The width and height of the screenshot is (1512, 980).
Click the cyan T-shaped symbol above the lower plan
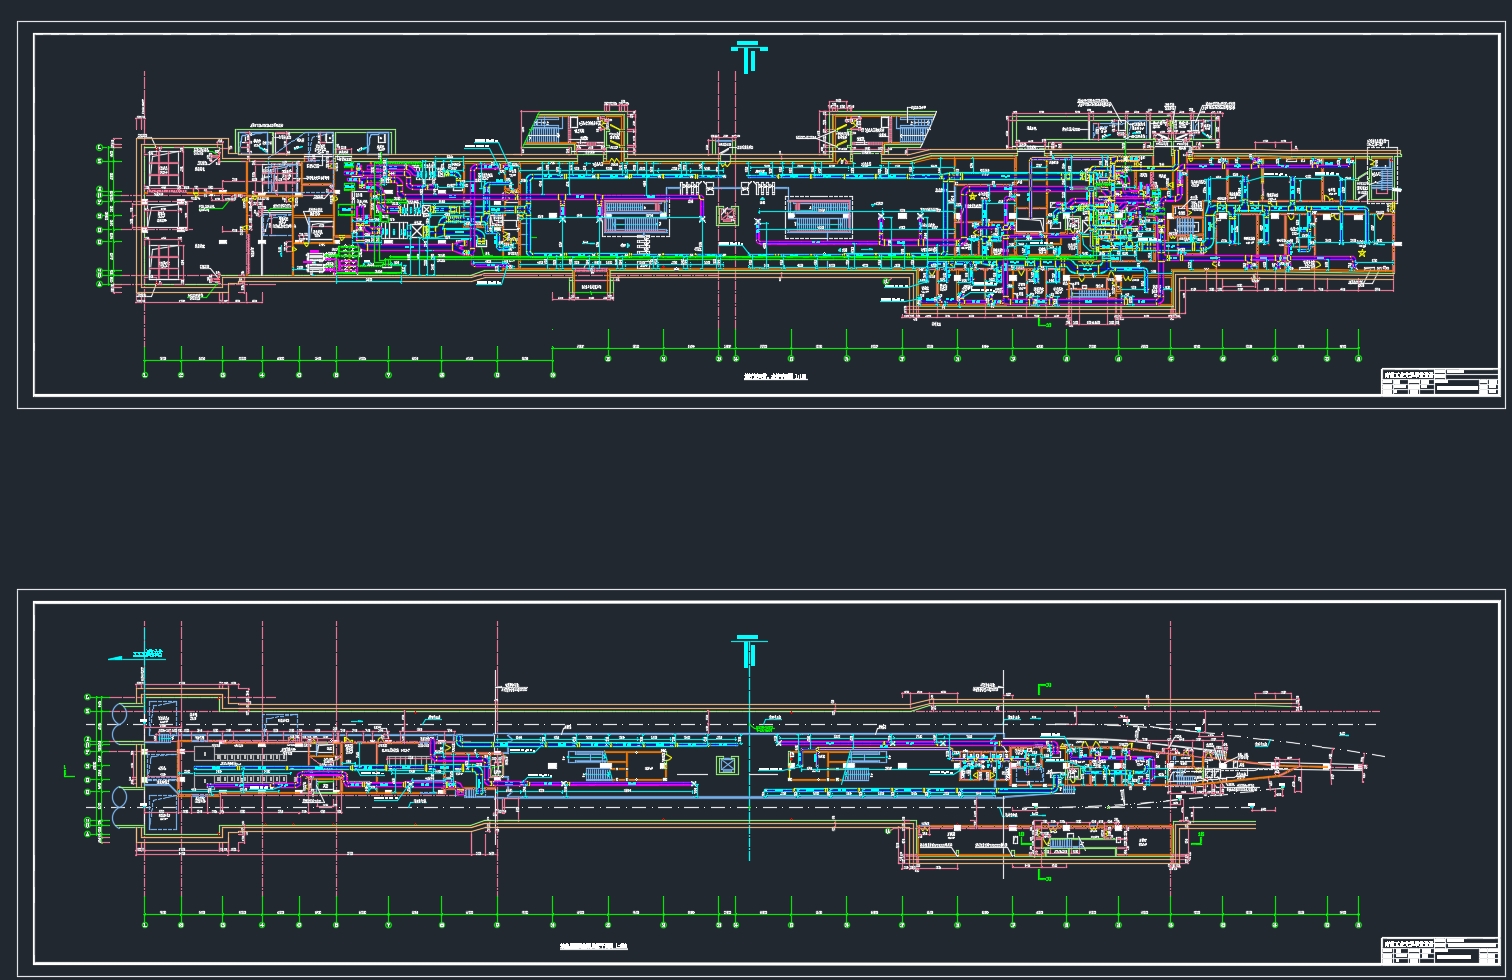[x=749, y=649]
